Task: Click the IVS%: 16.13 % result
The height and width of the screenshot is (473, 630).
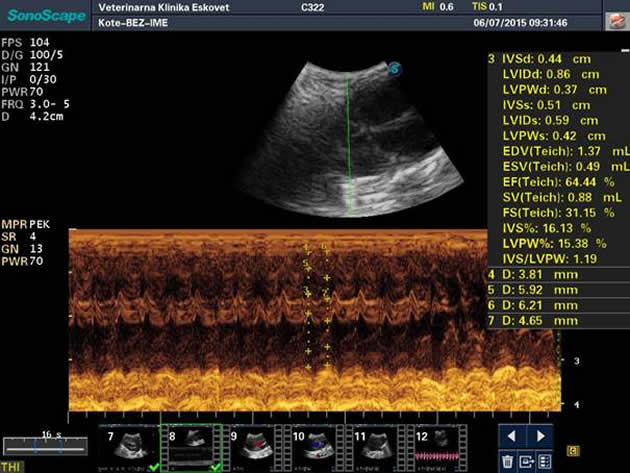Action: (547, 228)
